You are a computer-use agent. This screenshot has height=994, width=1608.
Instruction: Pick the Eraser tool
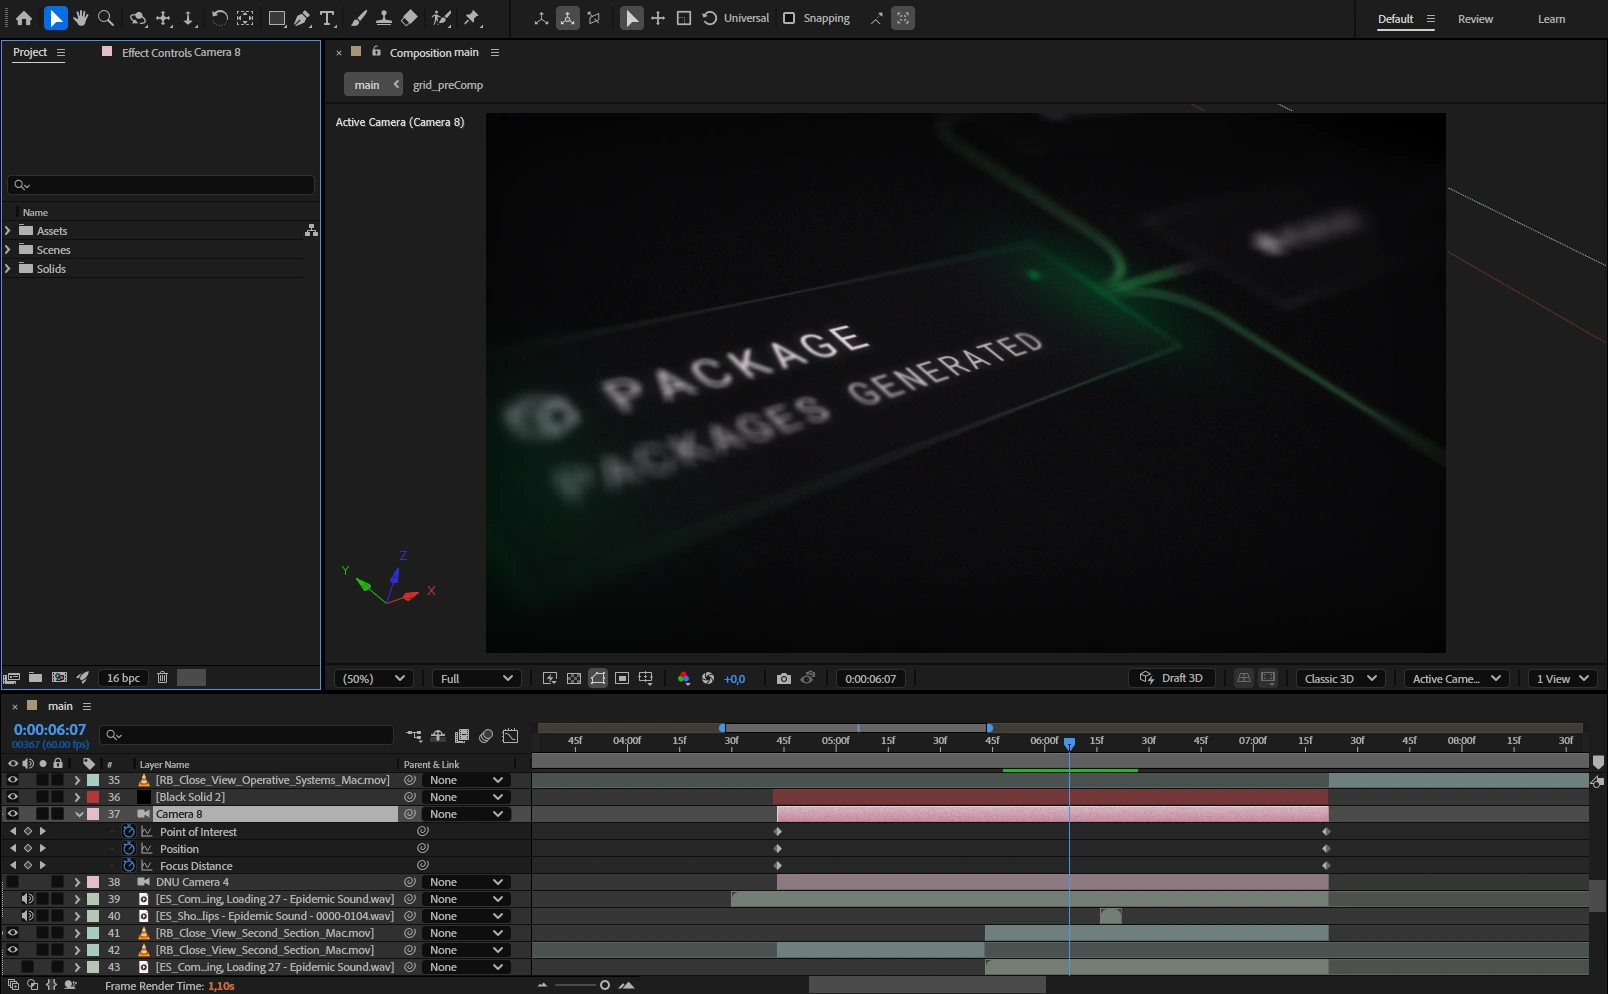[x=409, y=18]
